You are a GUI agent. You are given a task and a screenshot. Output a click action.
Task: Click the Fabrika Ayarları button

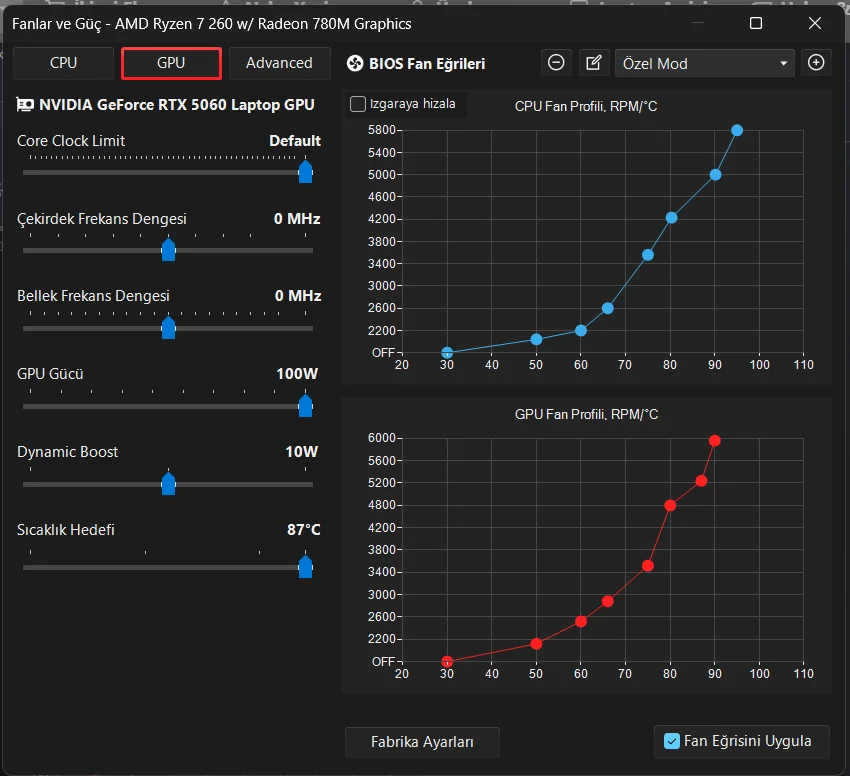(x=422, y=742)
